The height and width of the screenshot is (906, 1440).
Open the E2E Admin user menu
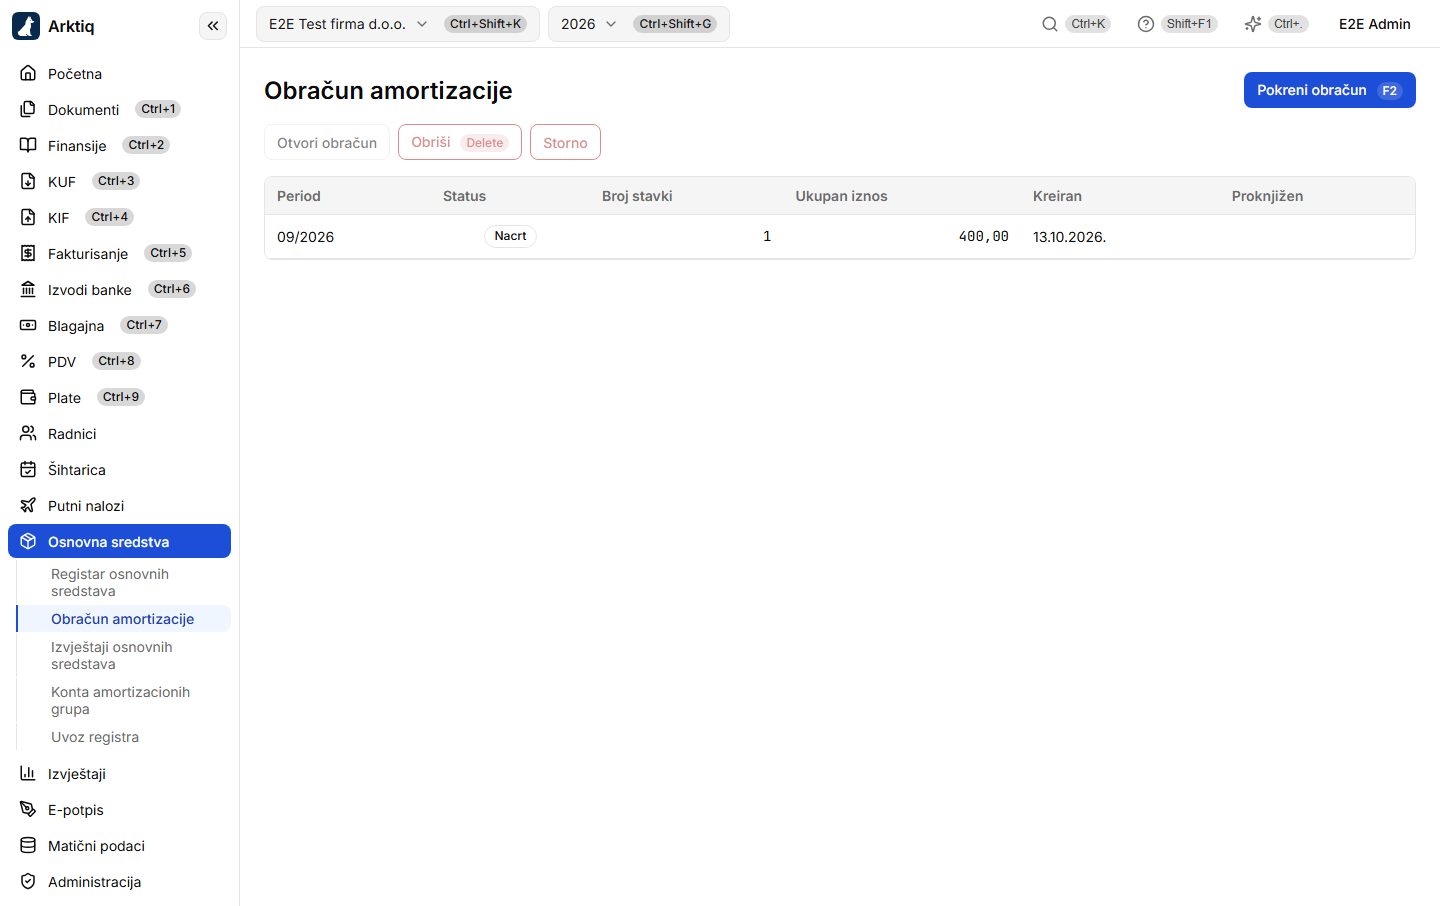click(1375, 24)
